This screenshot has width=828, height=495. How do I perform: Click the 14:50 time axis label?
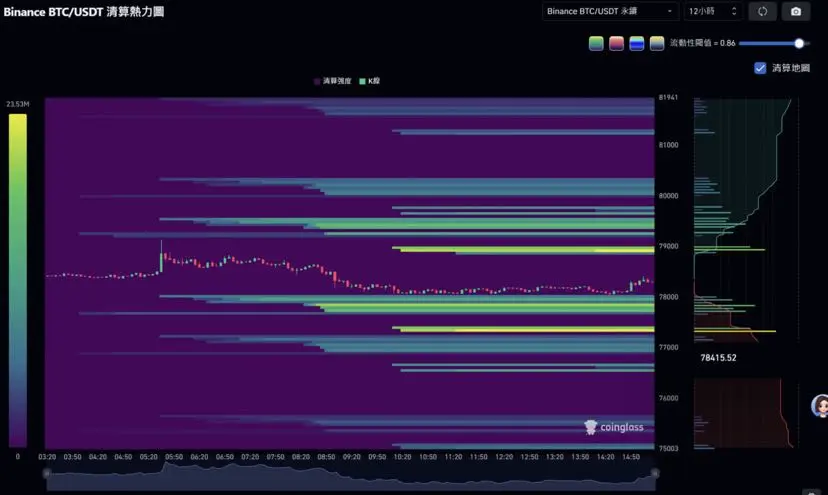pos(631,457)
